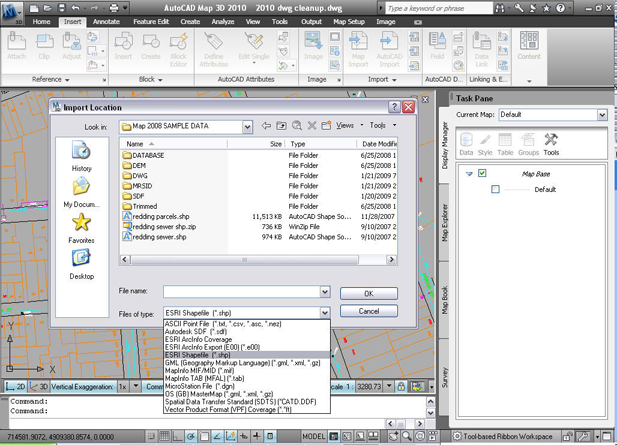Open the Data menu in Task Pane

pos(466,144)
